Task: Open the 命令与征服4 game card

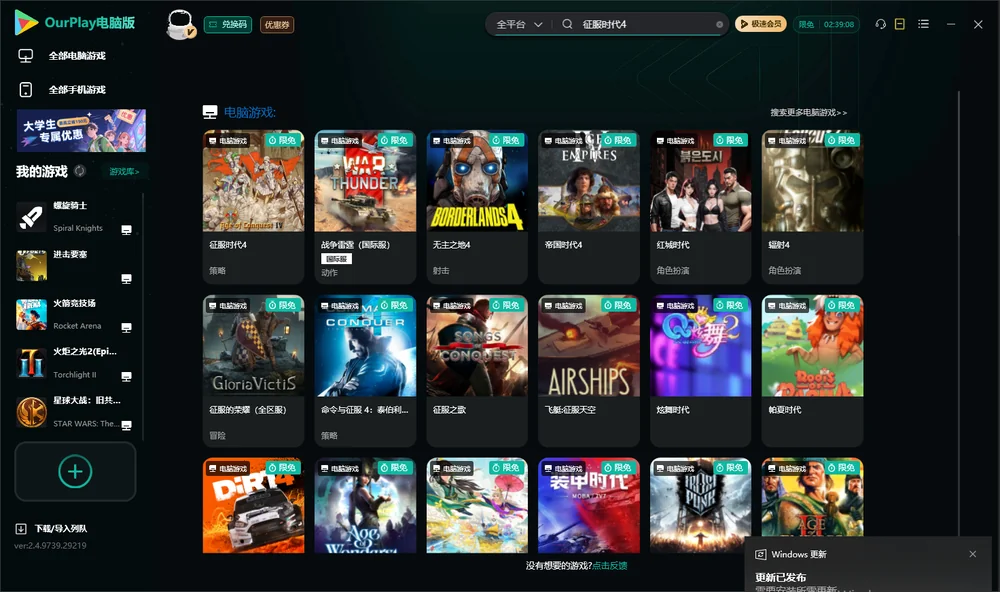Action: click(x=365, y=371)
